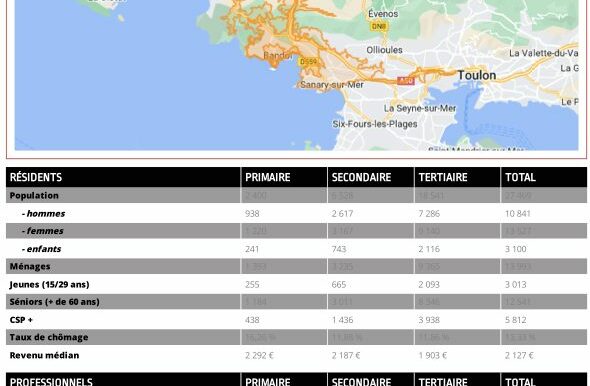Viewport: 590px width, 386px height.
Task: Click the DN8 road marker
Action: 379,27
